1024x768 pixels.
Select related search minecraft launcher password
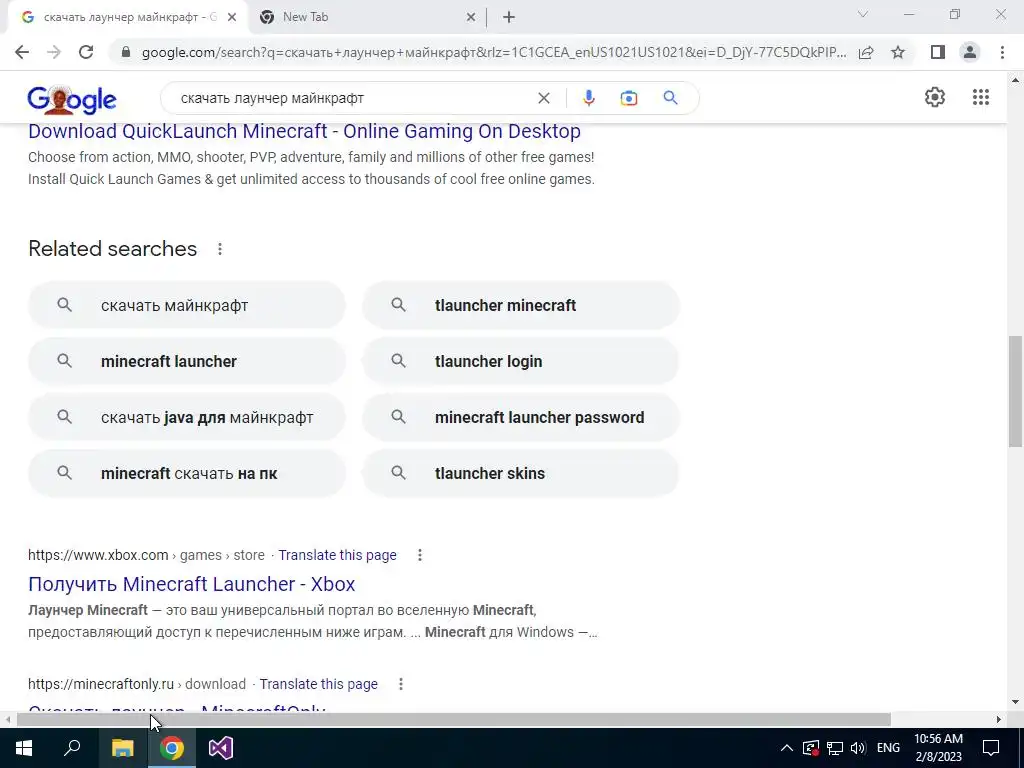[x=521, y=417]
